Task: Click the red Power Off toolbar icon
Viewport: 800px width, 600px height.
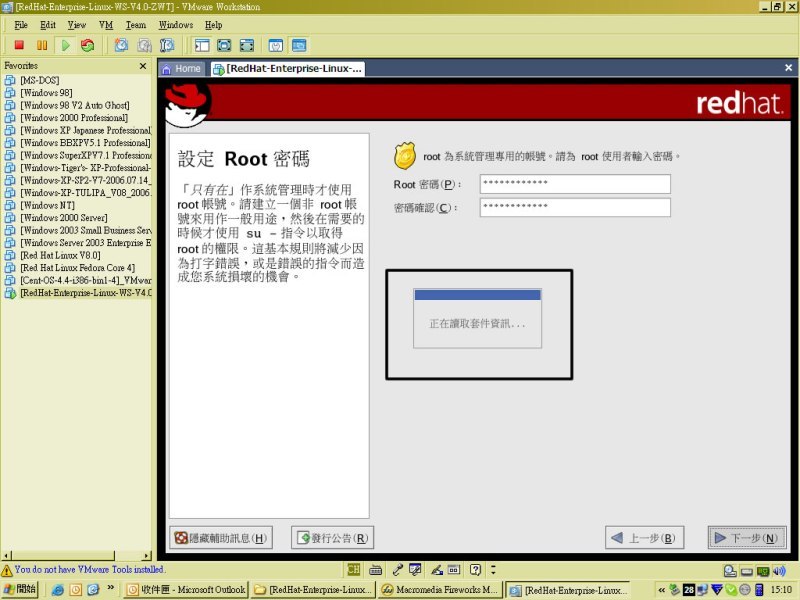Action: tap(19, 45)
